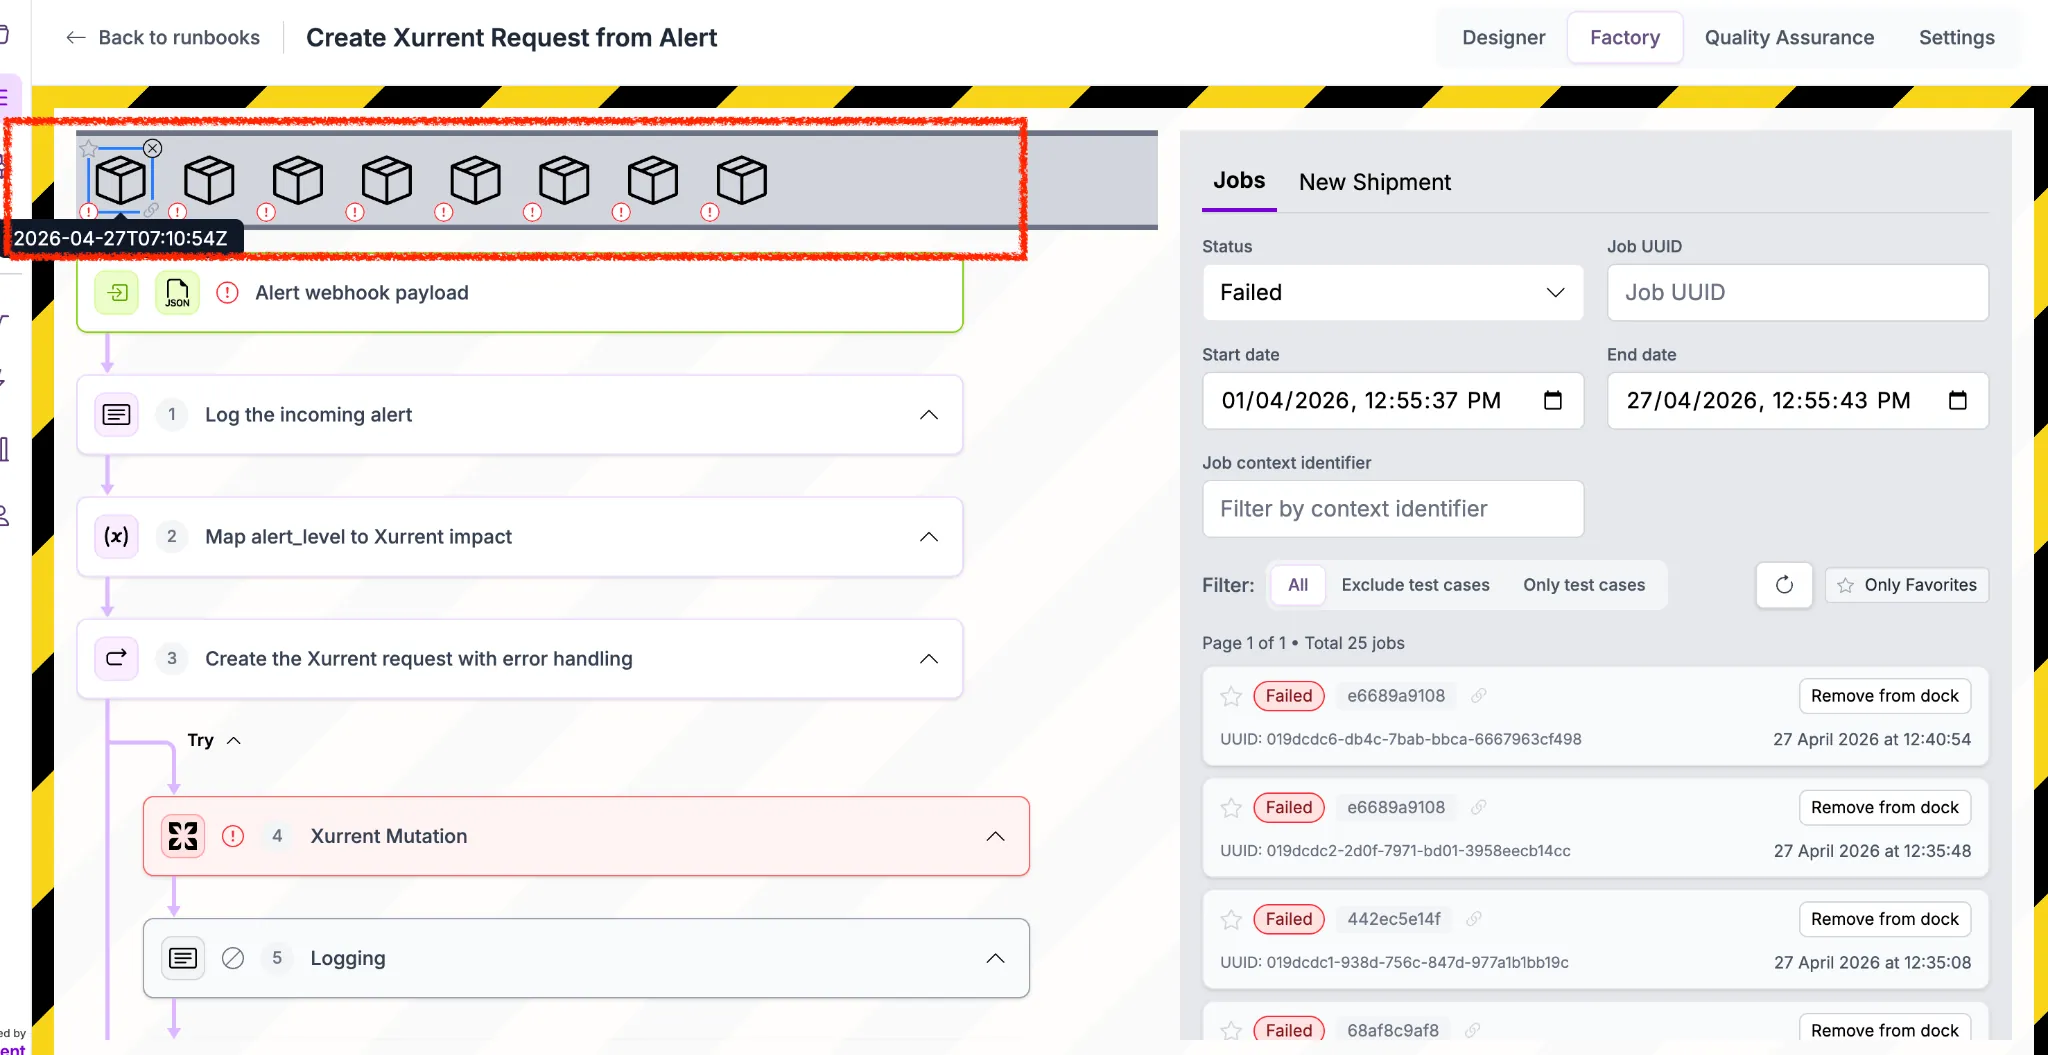Collapse the Log the incoming alert step

(x=929, y=415)
